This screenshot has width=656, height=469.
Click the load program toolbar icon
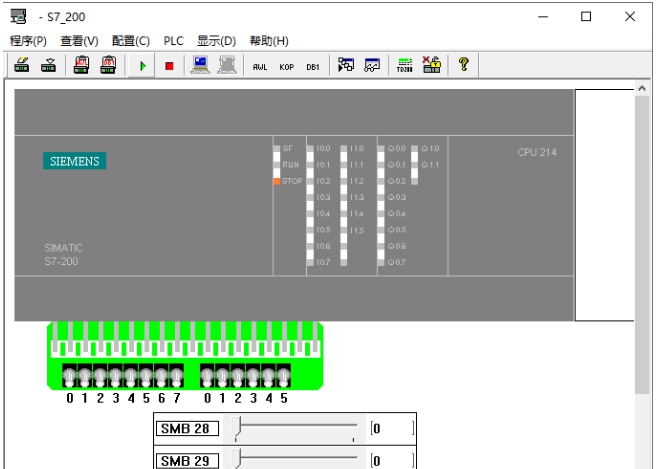(x=22, y=65)
